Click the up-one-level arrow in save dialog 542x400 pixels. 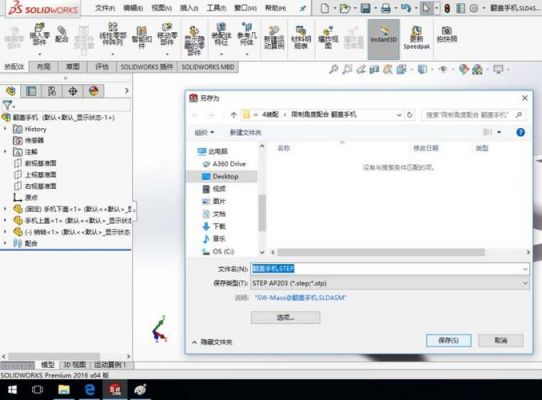(x=234, y=115)
